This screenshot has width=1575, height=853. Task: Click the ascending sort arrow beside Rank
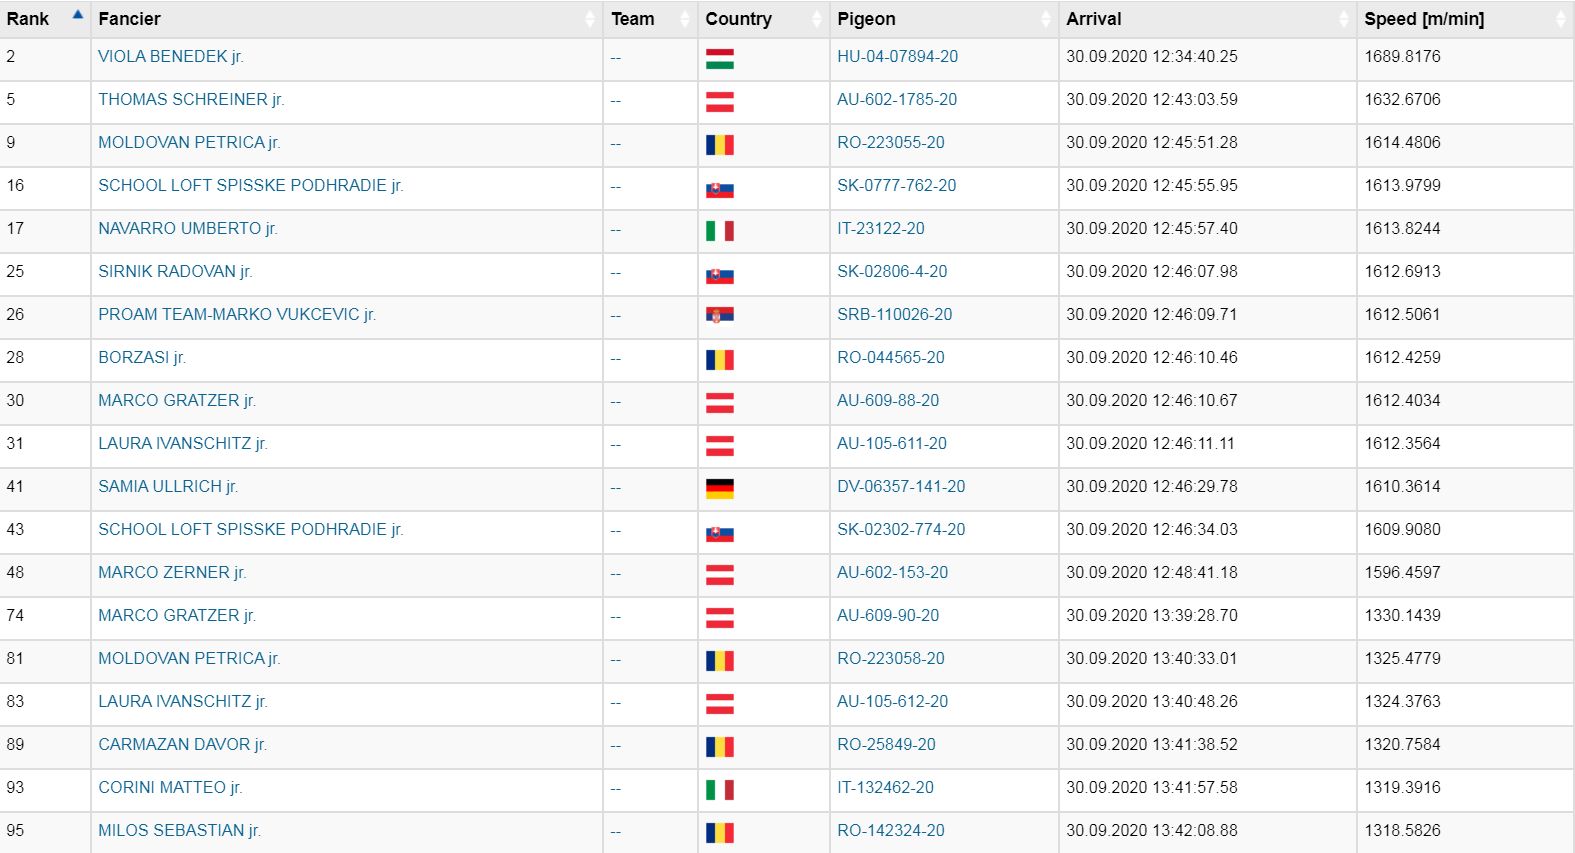77,16
